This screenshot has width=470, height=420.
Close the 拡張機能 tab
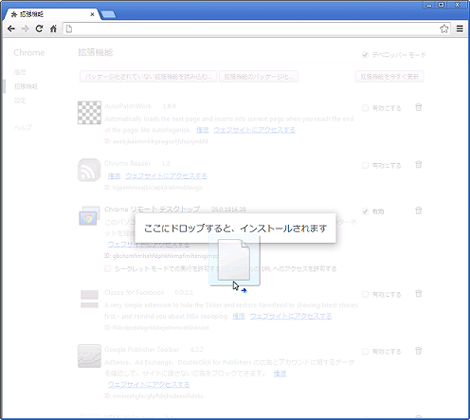[x=92, y=14]
